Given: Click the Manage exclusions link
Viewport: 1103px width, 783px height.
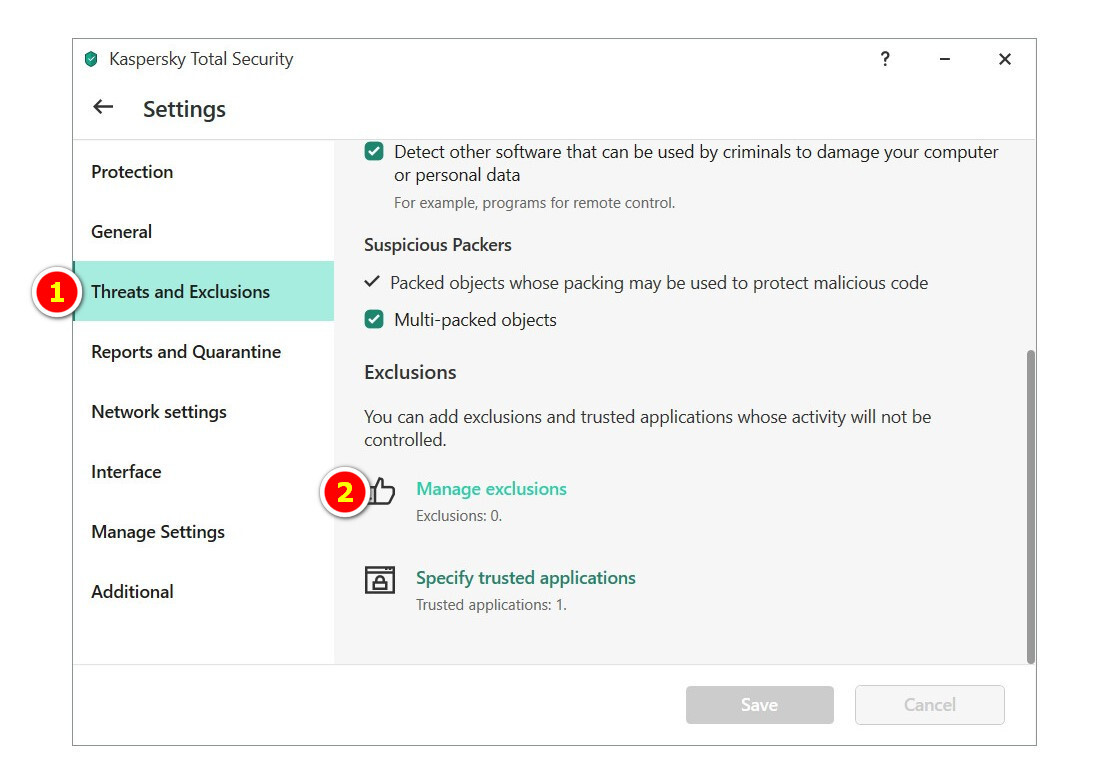Looking at the screenshot, I should coord(491,489).
